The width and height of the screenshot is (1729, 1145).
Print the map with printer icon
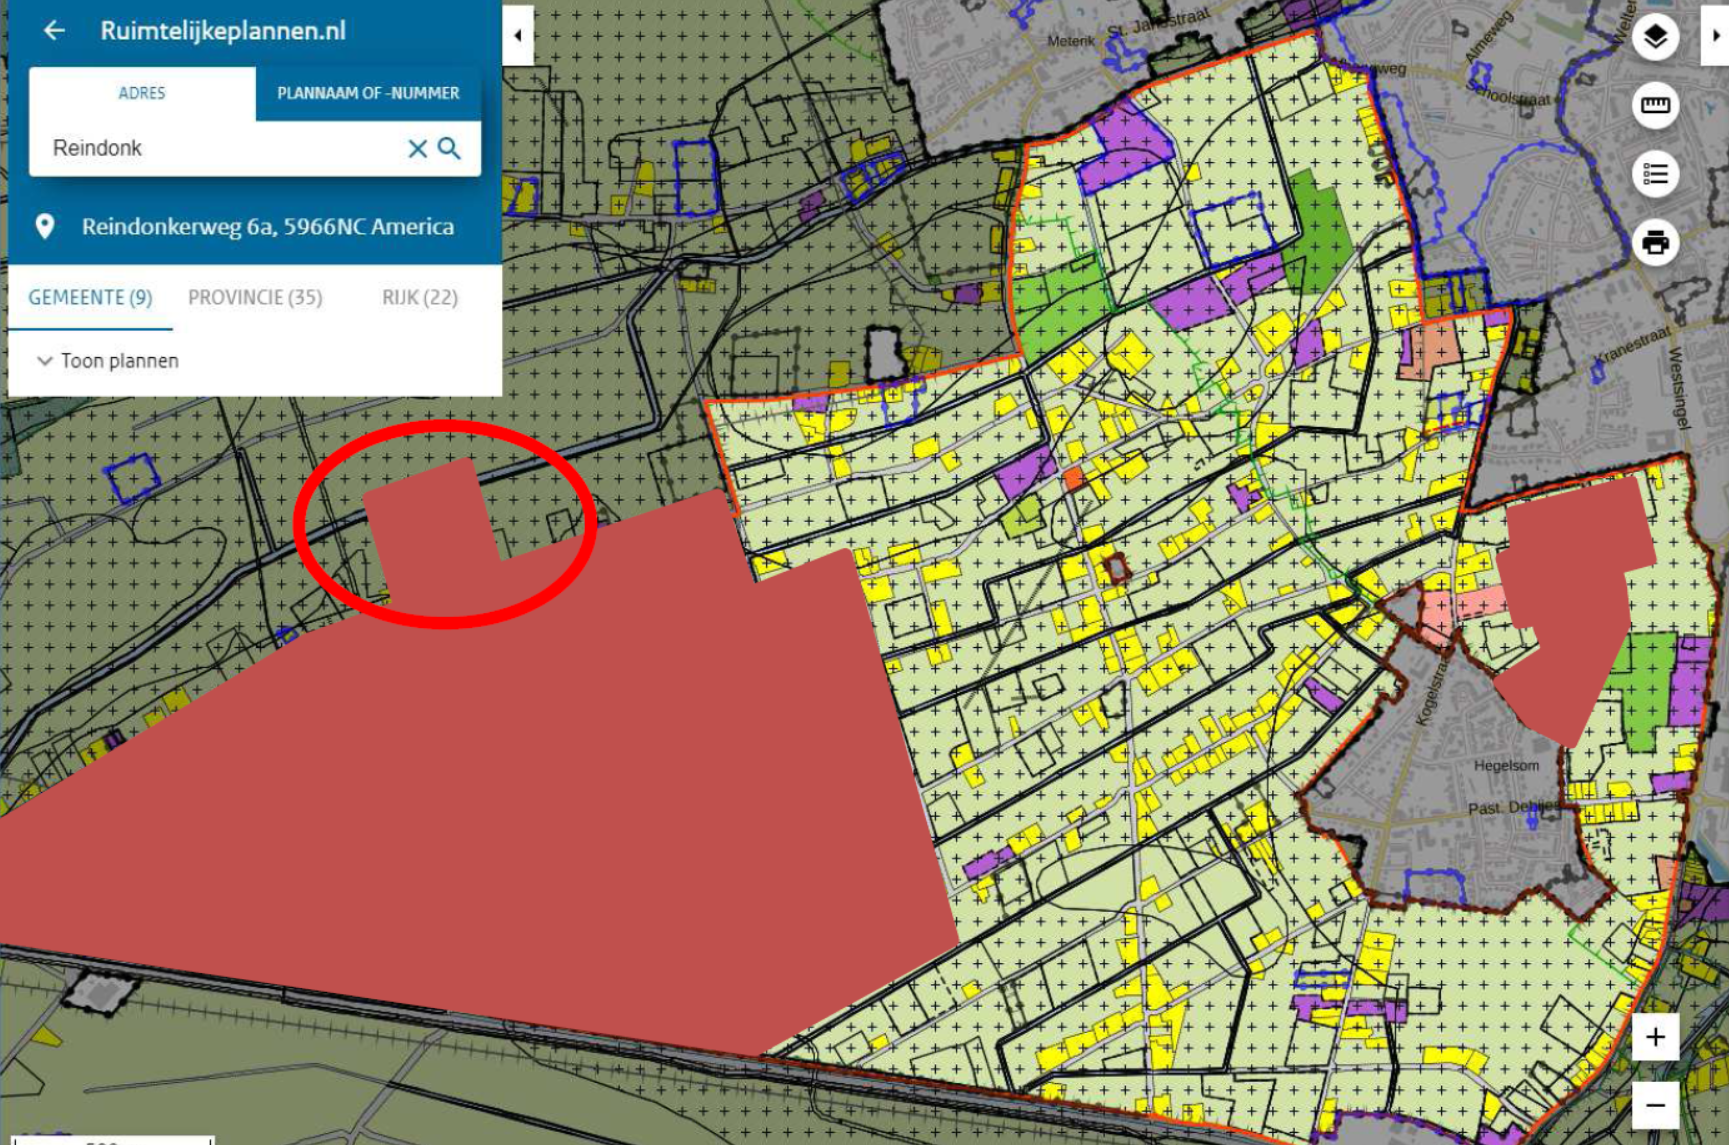pos(1655,242)
